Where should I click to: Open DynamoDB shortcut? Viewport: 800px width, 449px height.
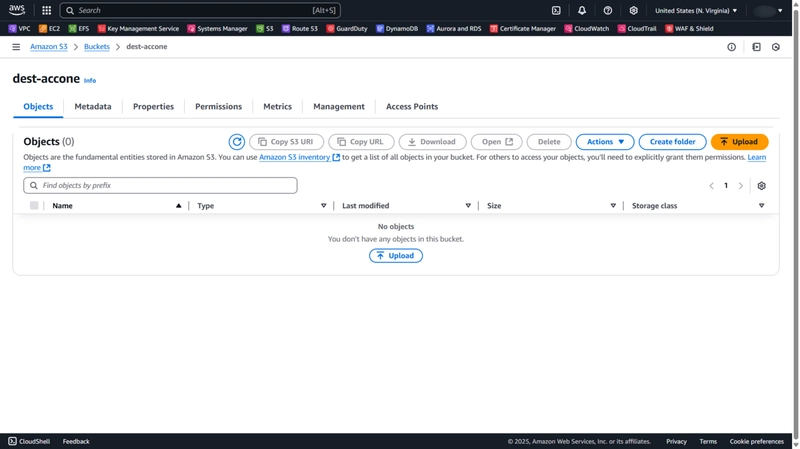[x=397, y=29]
